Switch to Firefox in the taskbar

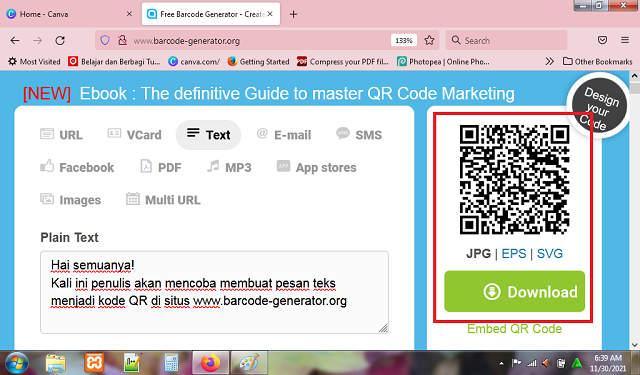click(210, 363)
